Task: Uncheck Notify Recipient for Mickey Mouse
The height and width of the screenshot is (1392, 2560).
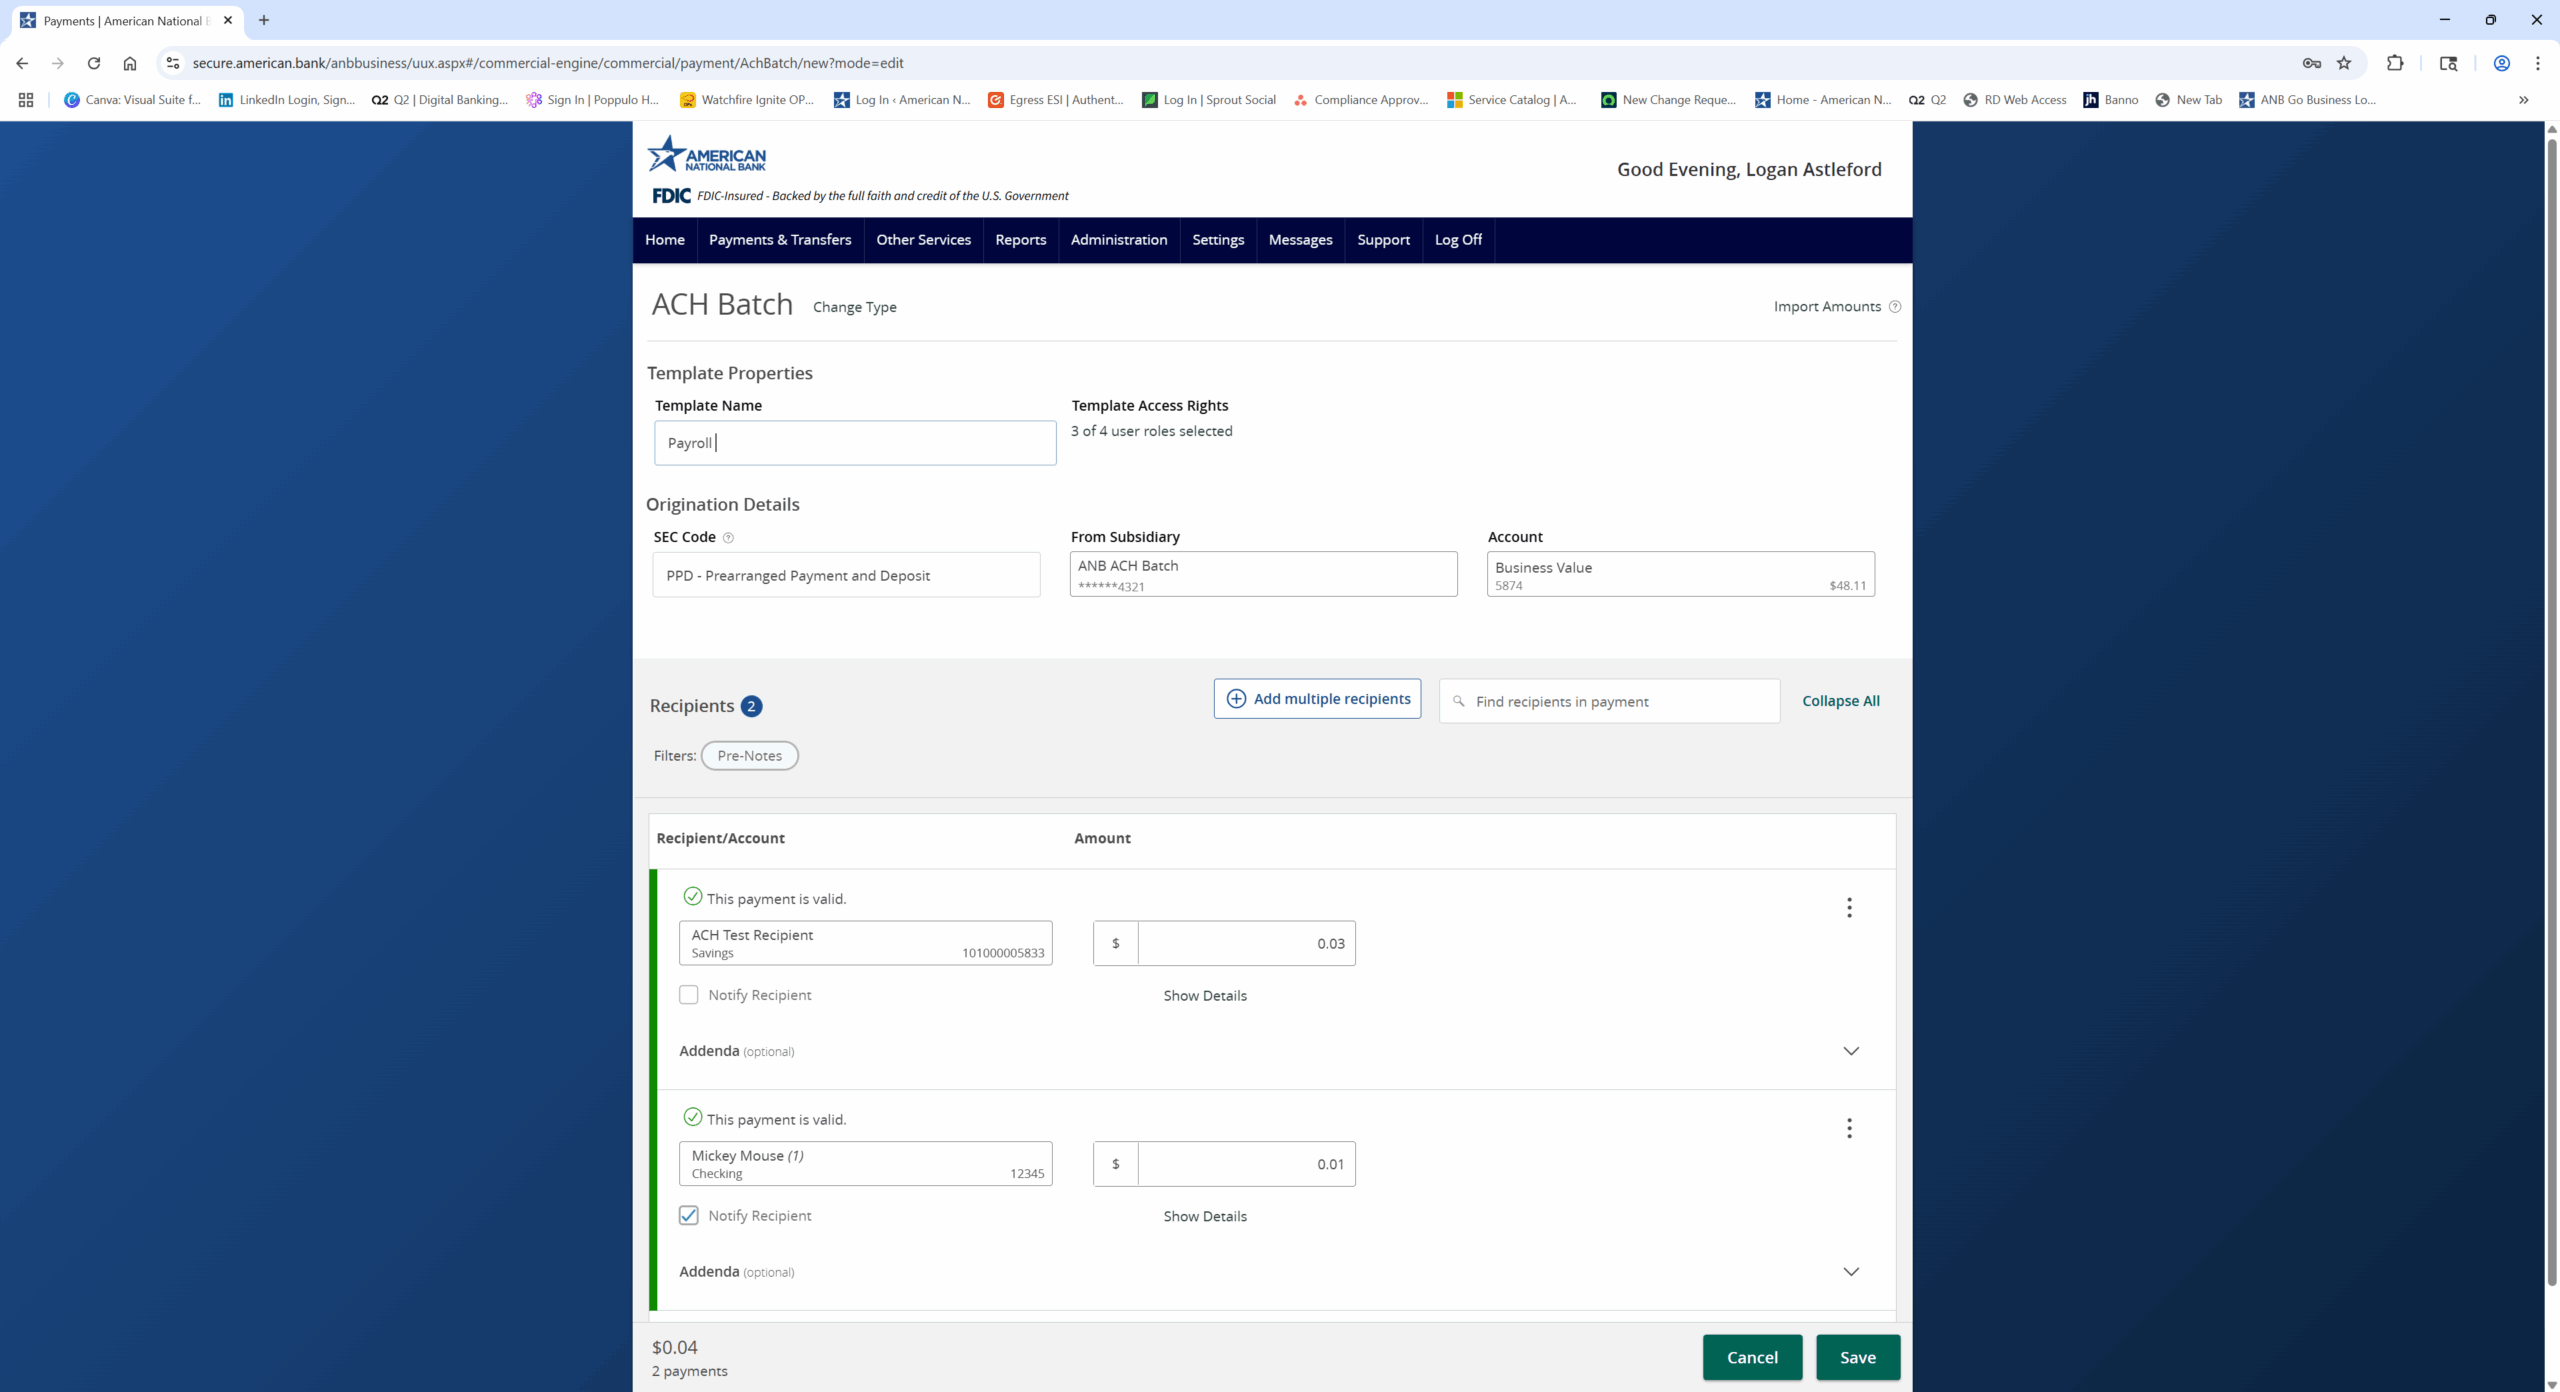Action: (688, 1215)
